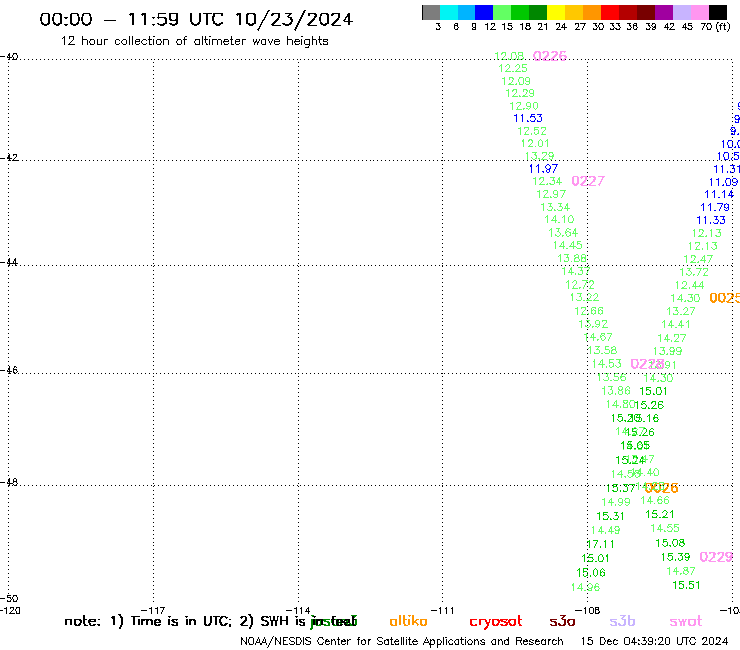
Task: Click the dark blue 12 ft legend swatch
Action: click(484, 12)
